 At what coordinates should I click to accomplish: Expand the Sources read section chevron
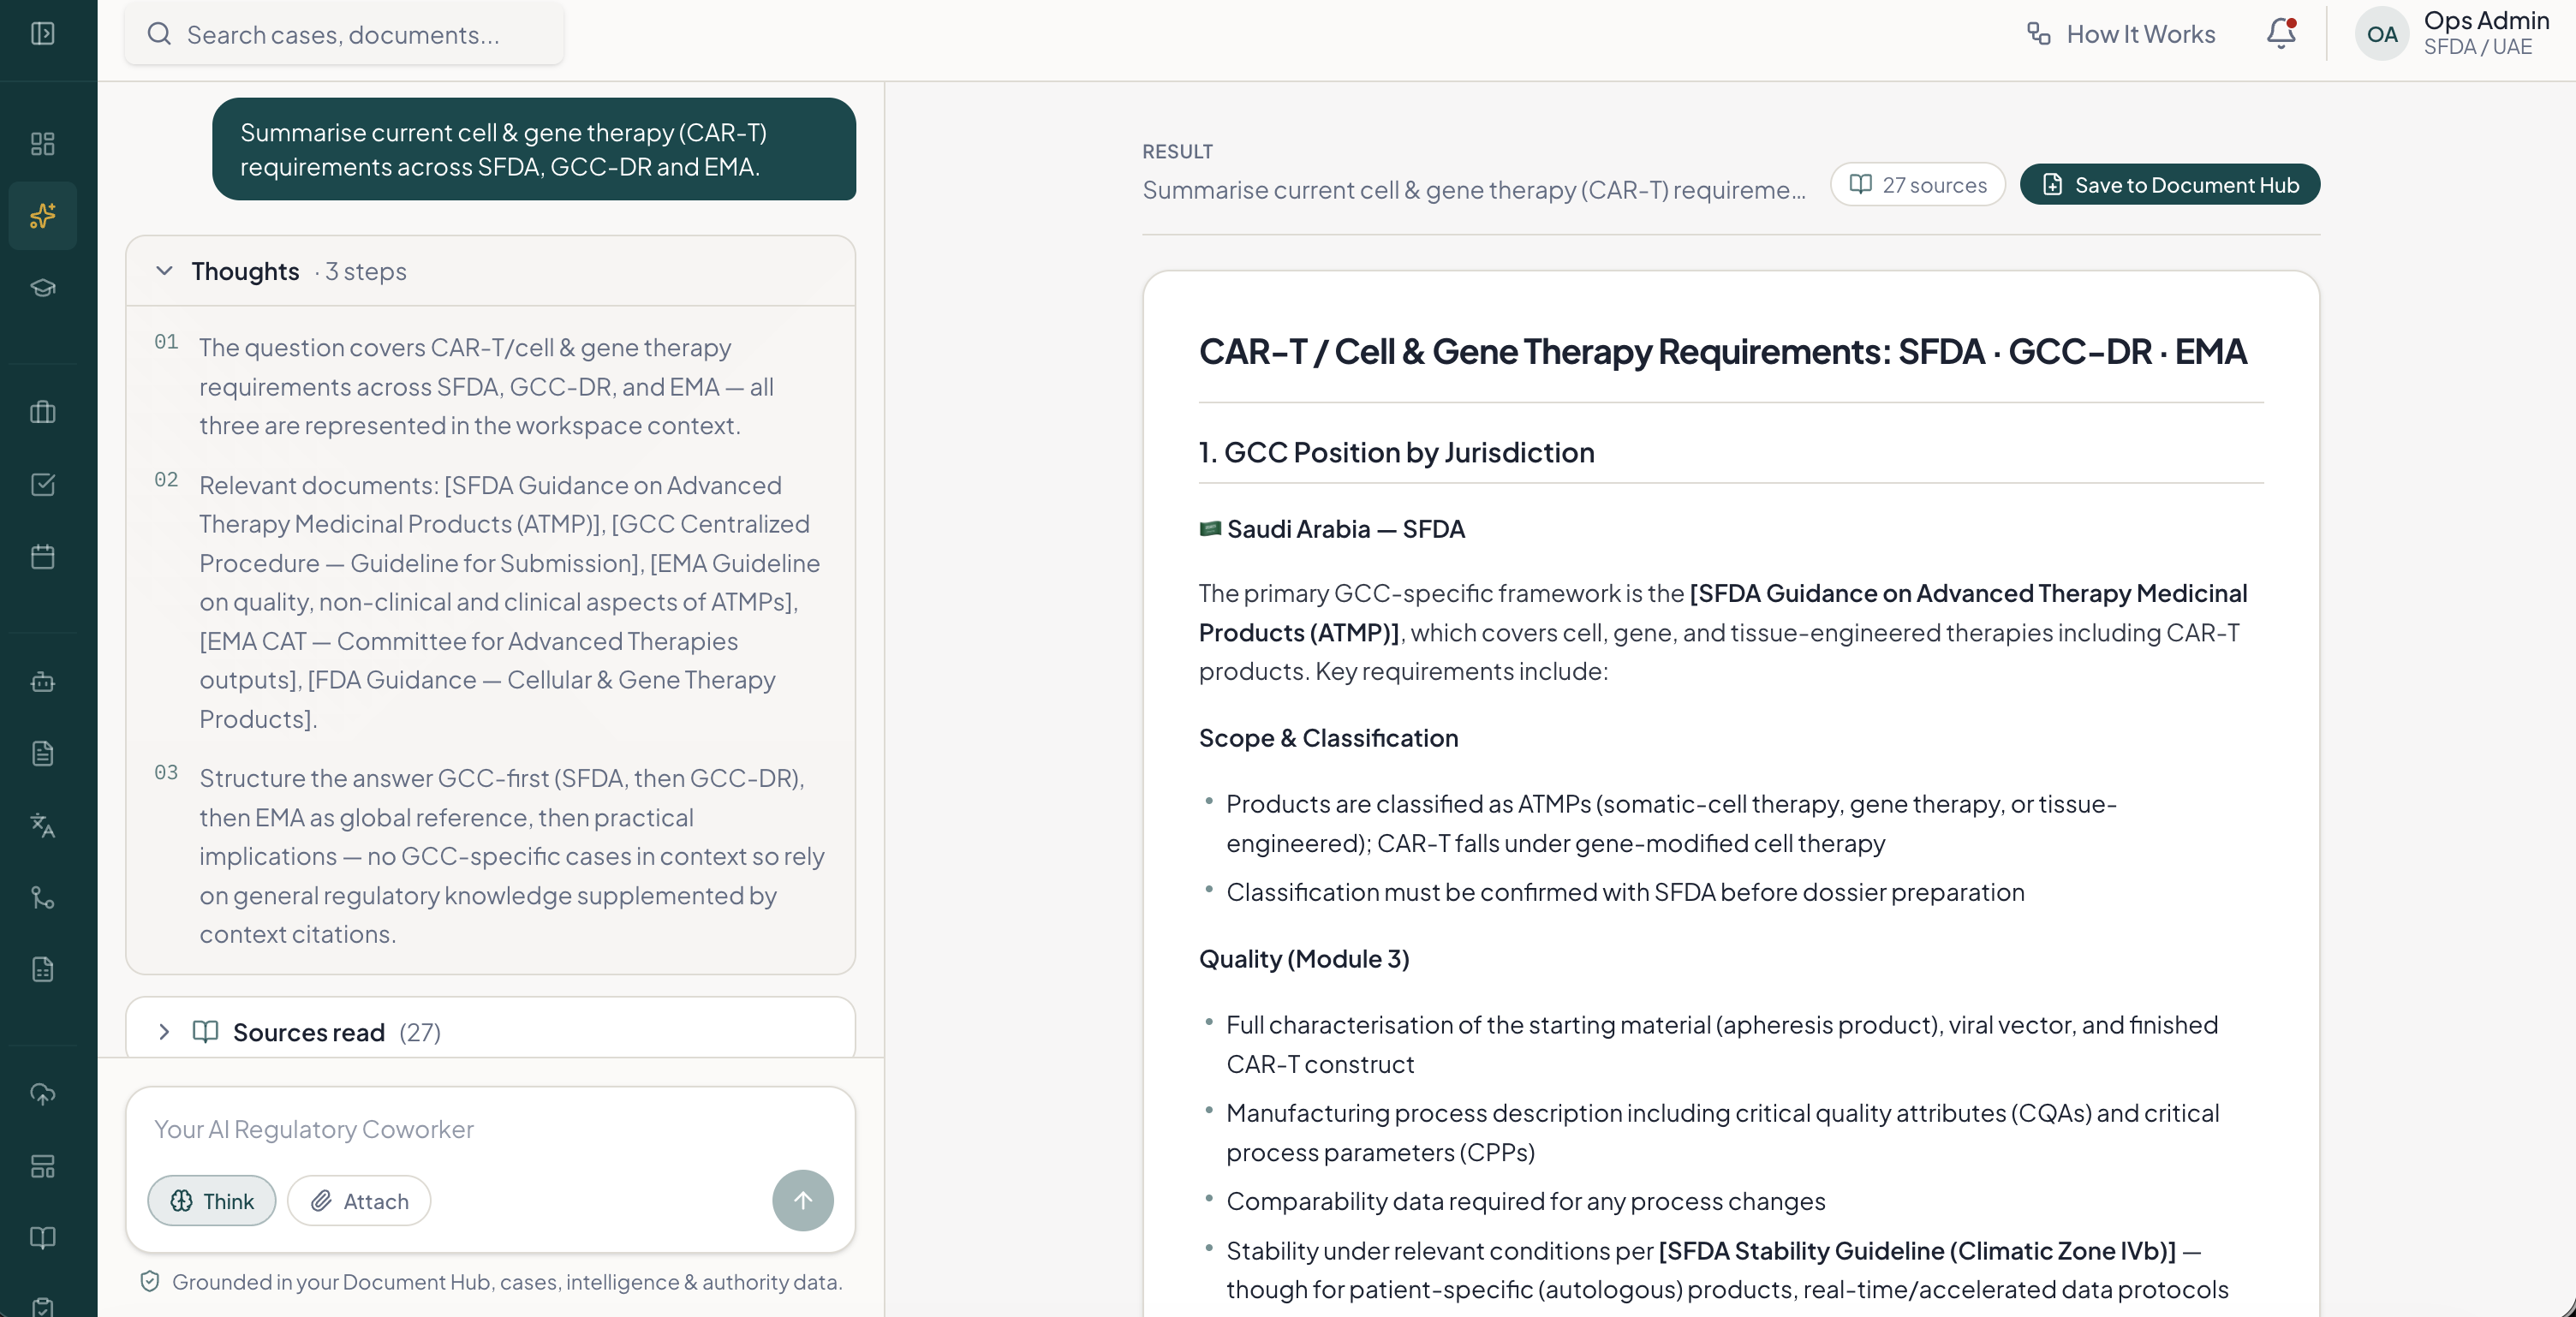[x=165, y=1032]
